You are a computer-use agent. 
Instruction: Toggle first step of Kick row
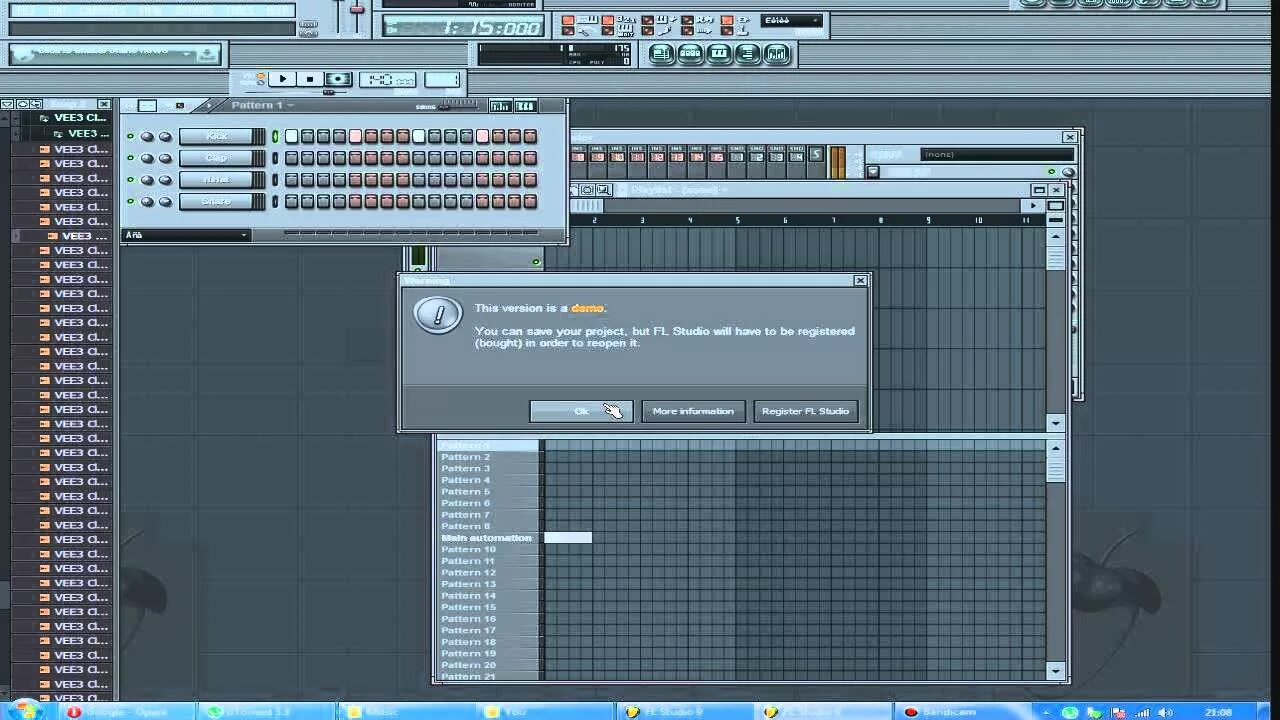click(291, 137)
